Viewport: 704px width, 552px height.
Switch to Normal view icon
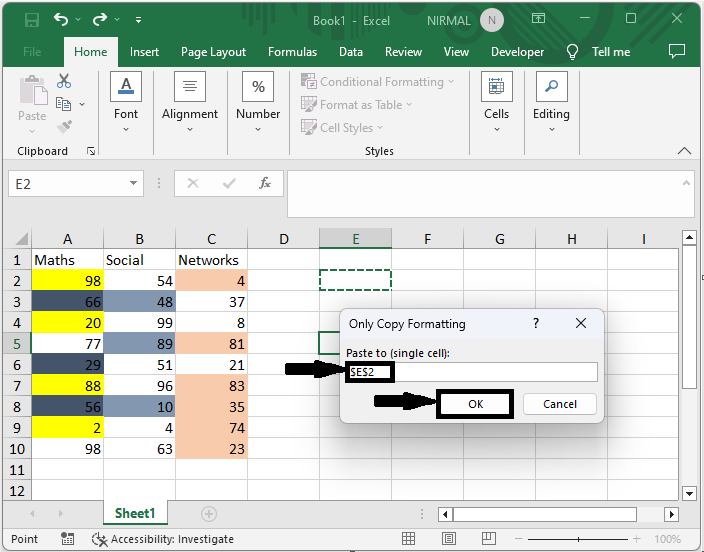pos(408,538)
